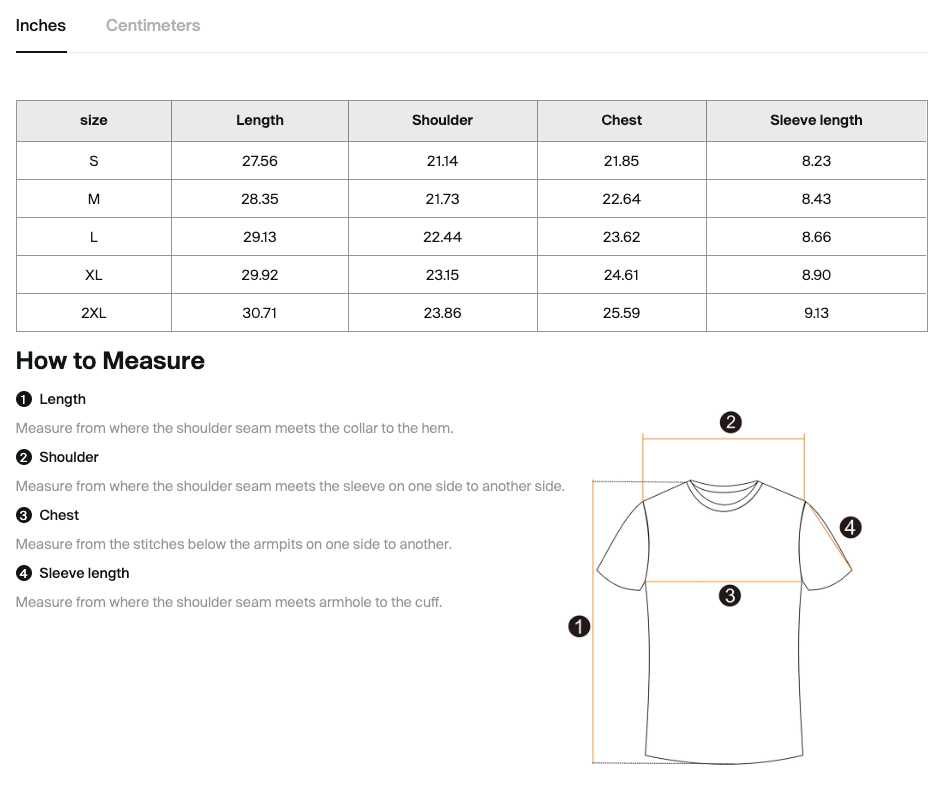Click the number 1 bullet beside Length
This screenshot has width=942, height=791.
coord(24,399)
